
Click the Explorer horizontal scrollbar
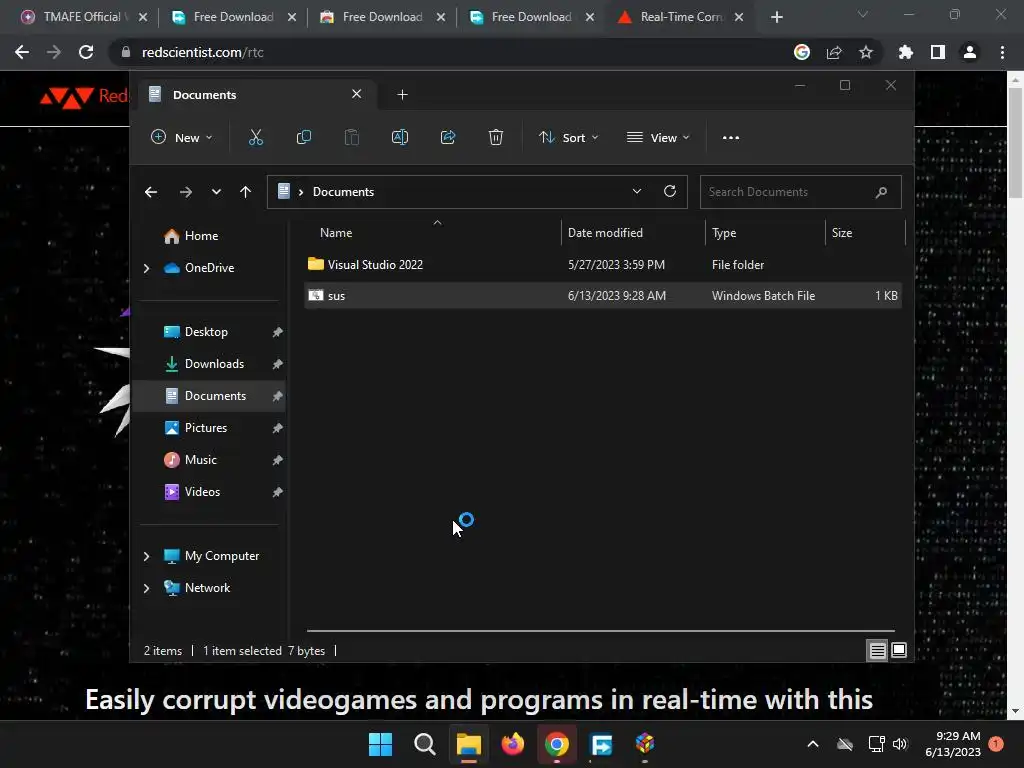tap(600, 631)
